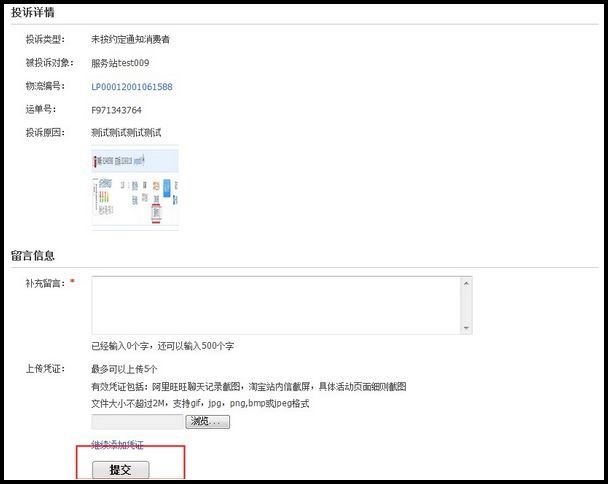Focus the 补充留言 message text area
608x484 pixels.
[x=275, y=306]
